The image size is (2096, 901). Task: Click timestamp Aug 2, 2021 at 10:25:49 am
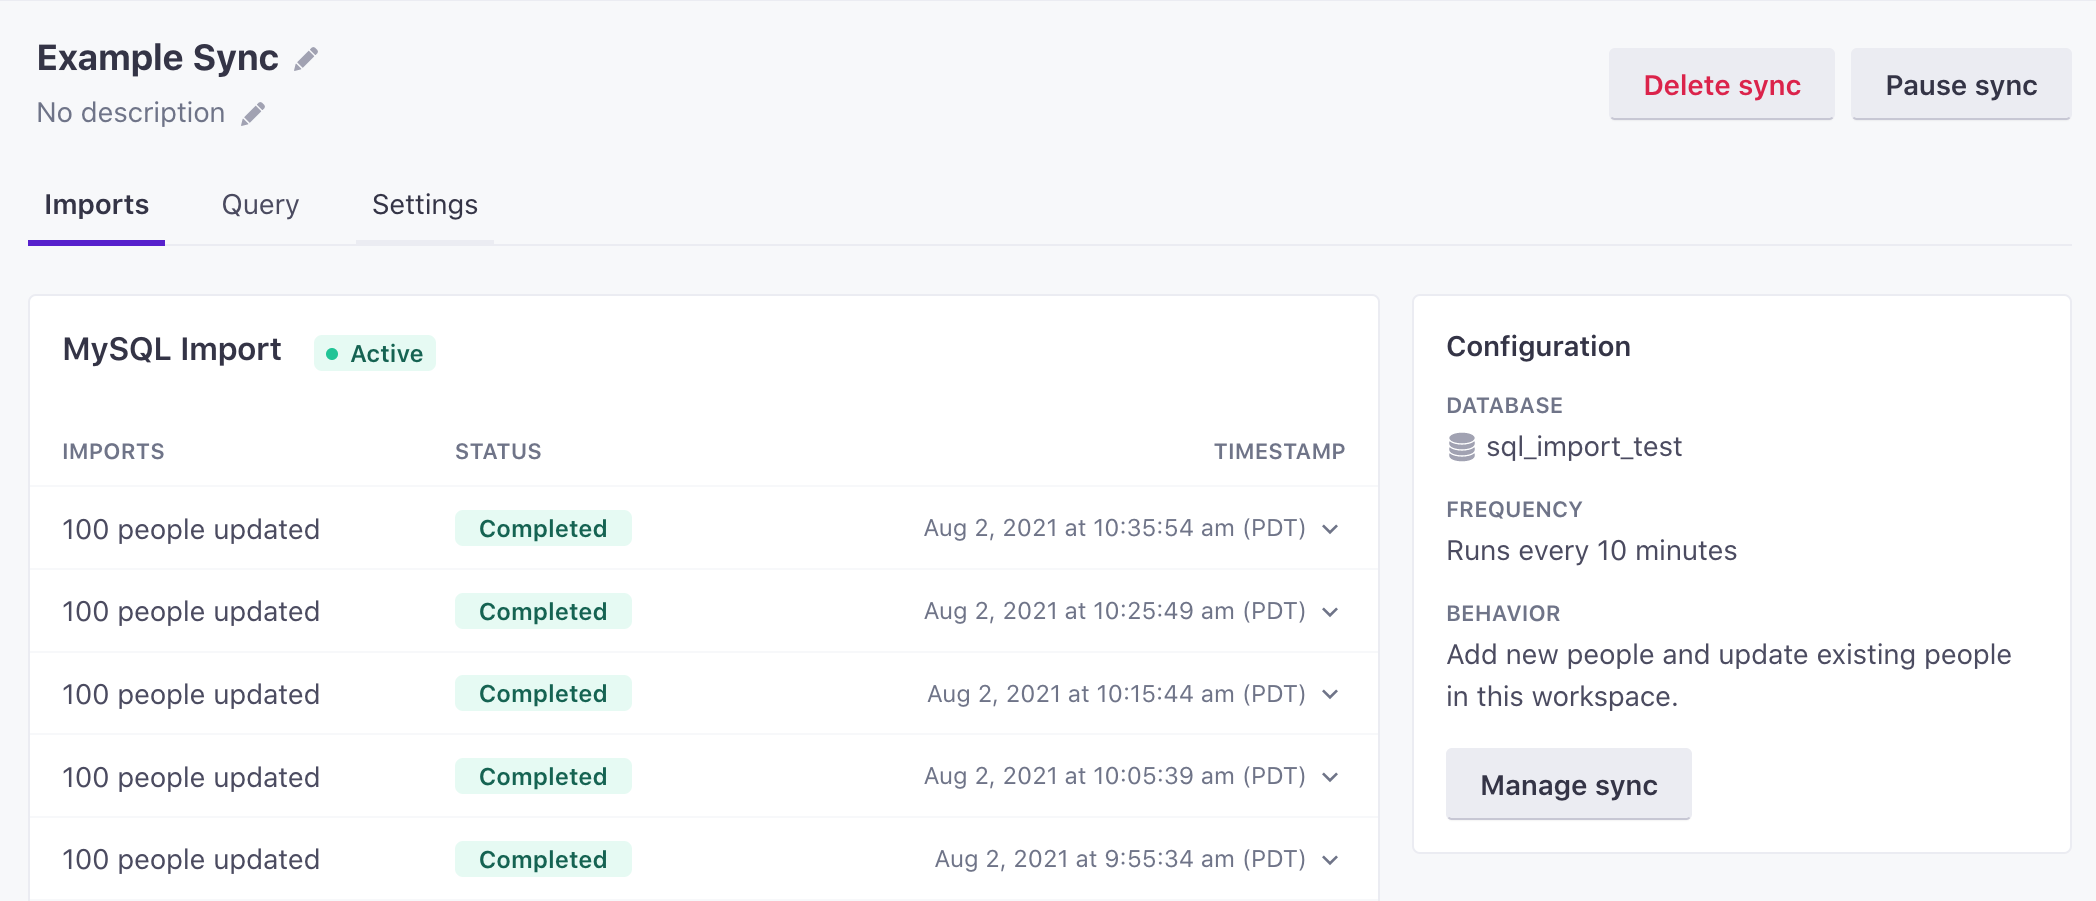coord(1115,611)
